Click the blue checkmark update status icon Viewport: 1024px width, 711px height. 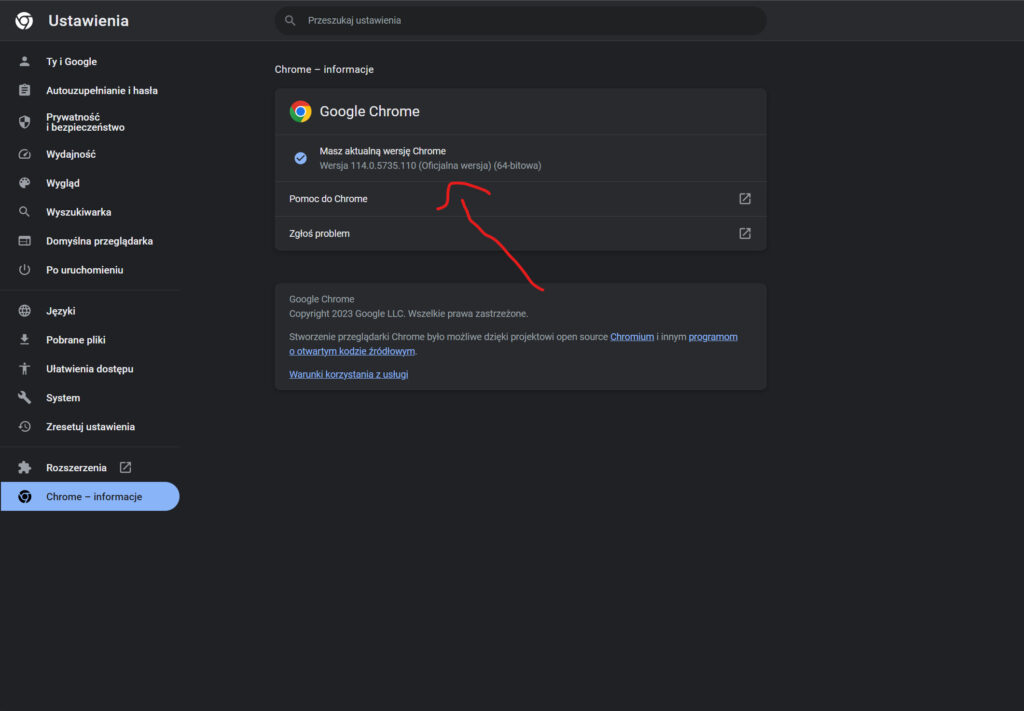[x=300, y=158]
